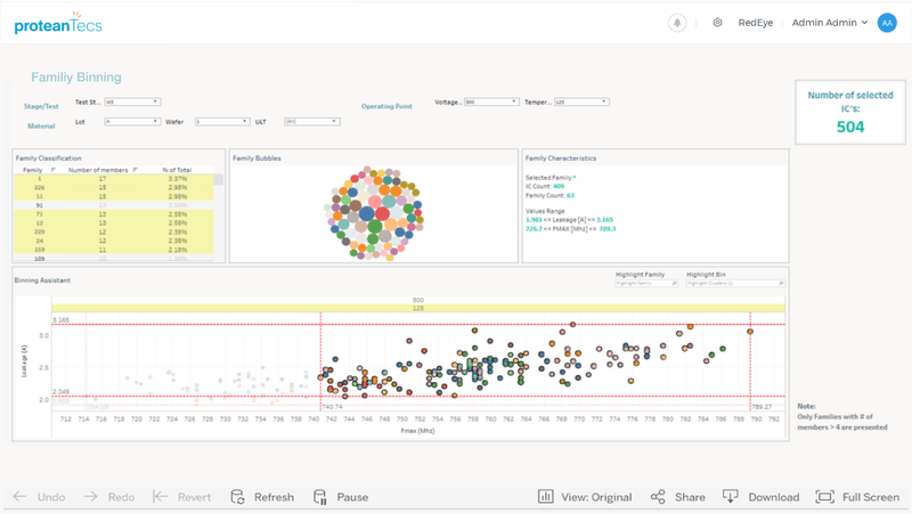Image resolution: width=912 pixels, height=514 pixels.
Task: Open the Wafer dropdown
Action: 222,122
